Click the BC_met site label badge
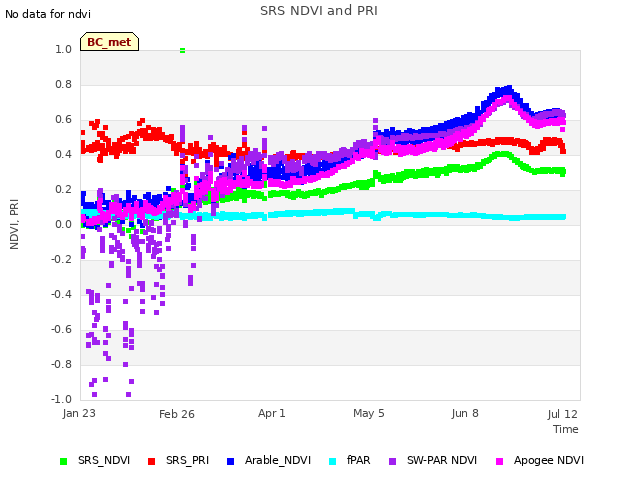Viewport: 640px width, 480px height. [109, 42]
